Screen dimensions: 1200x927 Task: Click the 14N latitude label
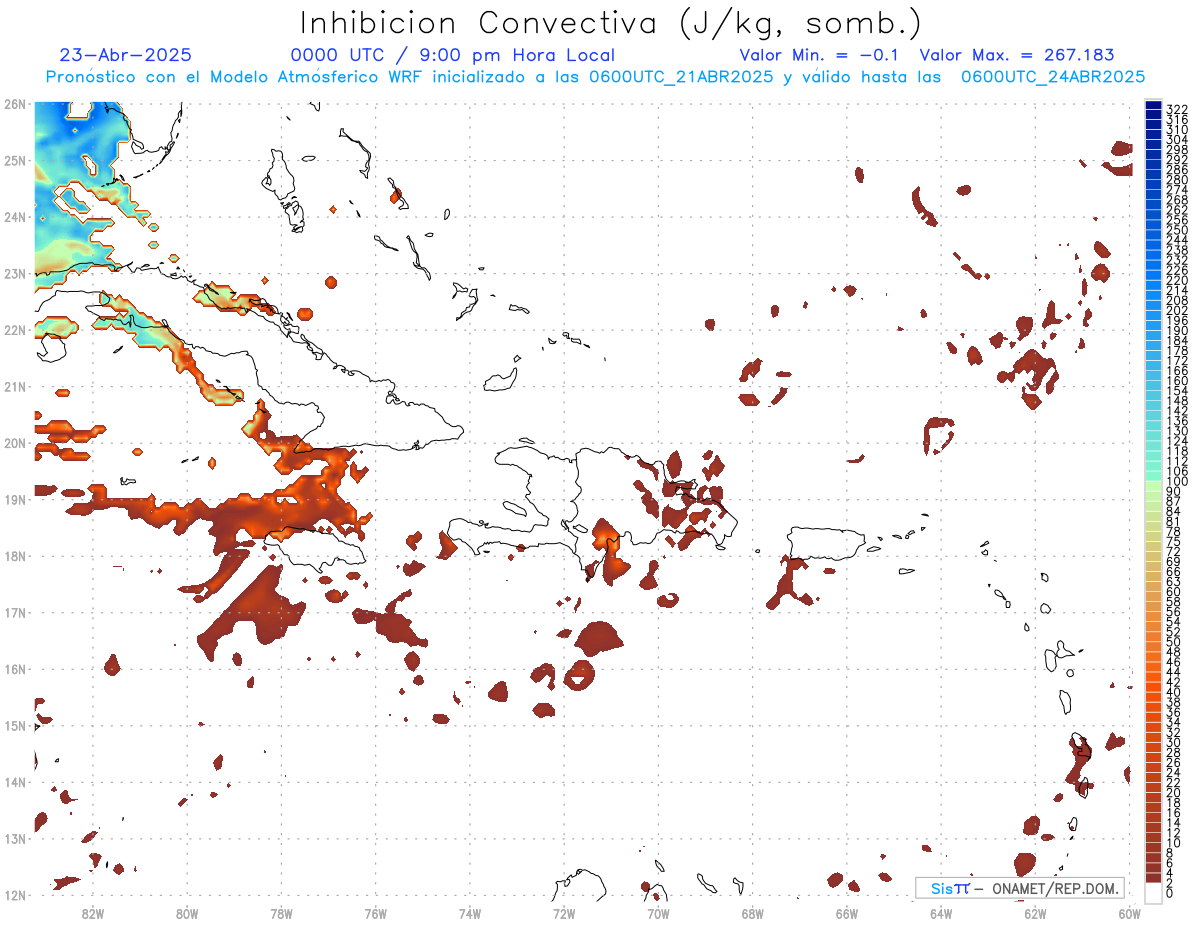pyautogui.click(x=14, y=782)
